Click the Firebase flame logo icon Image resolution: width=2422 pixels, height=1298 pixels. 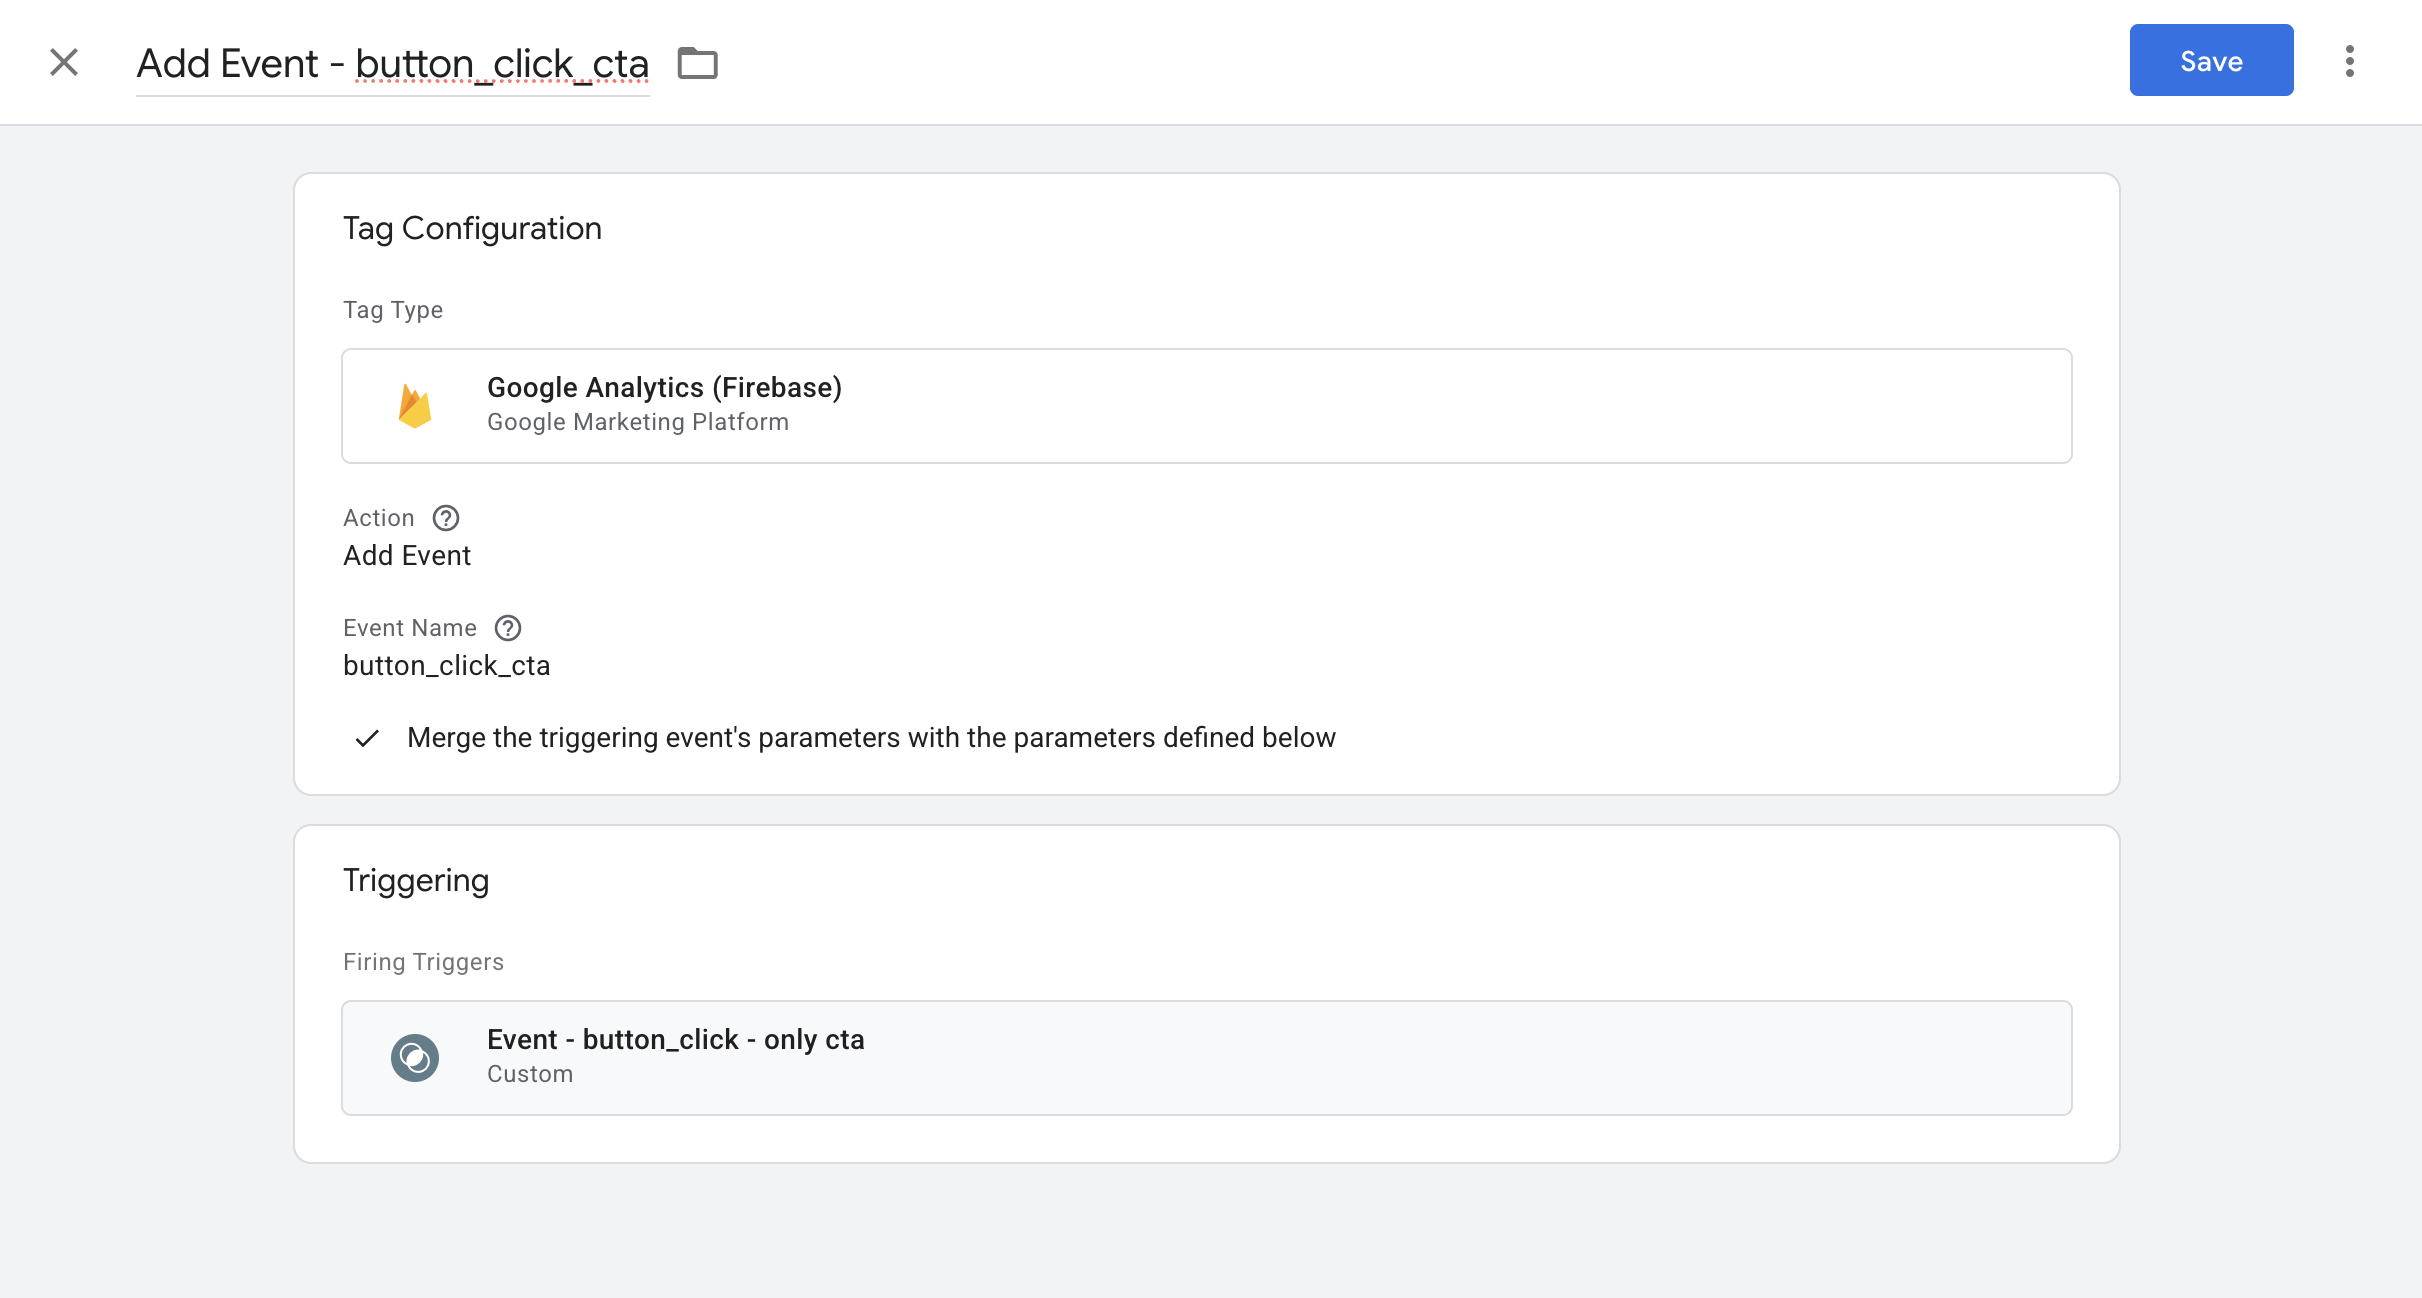click(414, 406)
